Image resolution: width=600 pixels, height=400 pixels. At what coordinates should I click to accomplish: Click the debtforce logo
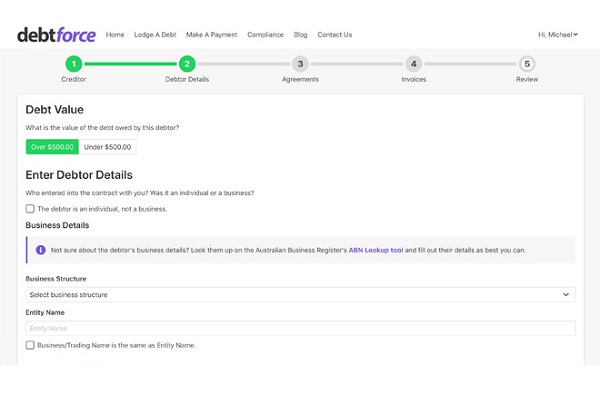click(56, 35)
